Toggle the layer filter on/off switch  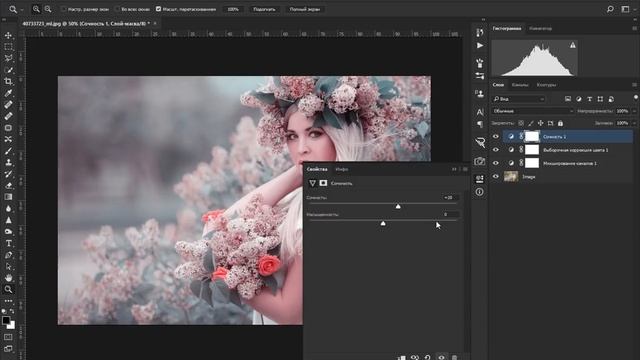pos(636,98)
